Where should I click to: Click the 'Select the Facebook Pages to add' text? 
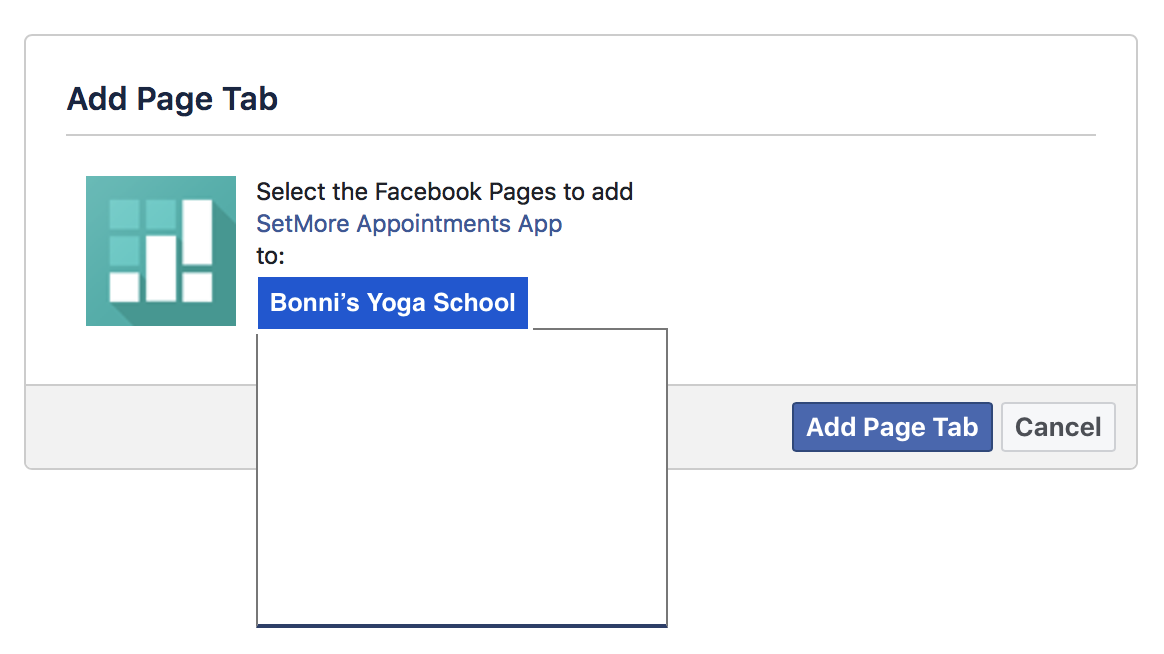445,192
